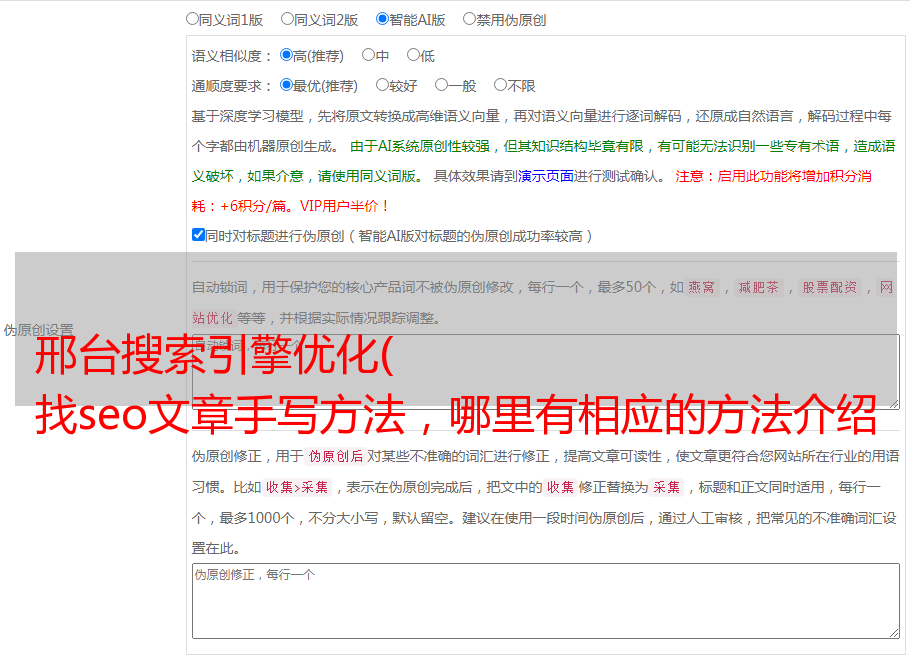Focus the 伪原创修正 text area
911x658 pixels.
545,600
